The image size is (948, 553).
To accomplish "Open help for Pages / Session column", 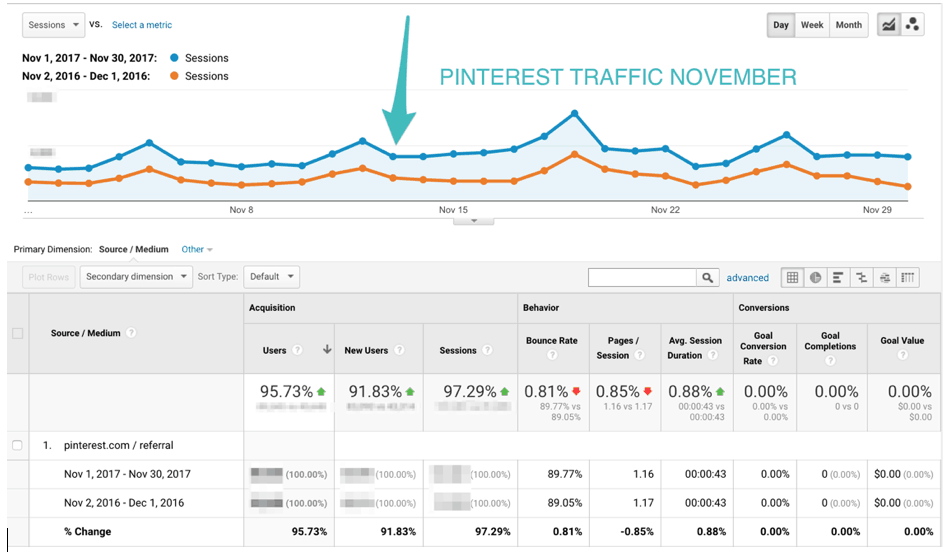I will point(640,355).
